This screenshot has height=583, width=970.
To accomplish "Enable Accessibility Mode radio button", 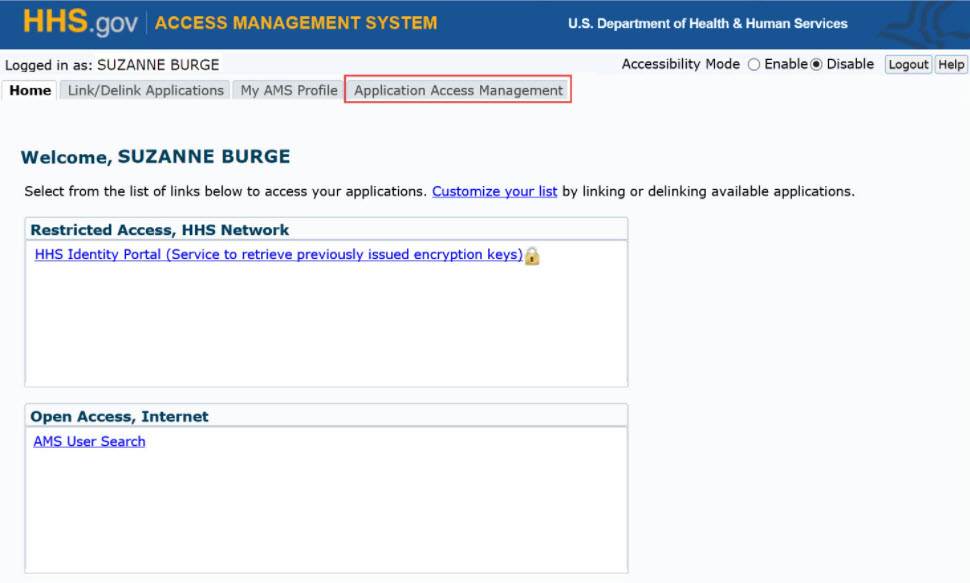I will (754, 65).
